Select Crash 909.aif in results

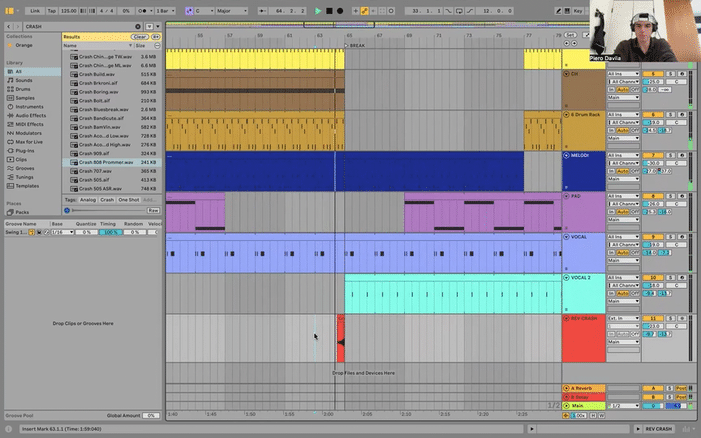pos(112,153)
